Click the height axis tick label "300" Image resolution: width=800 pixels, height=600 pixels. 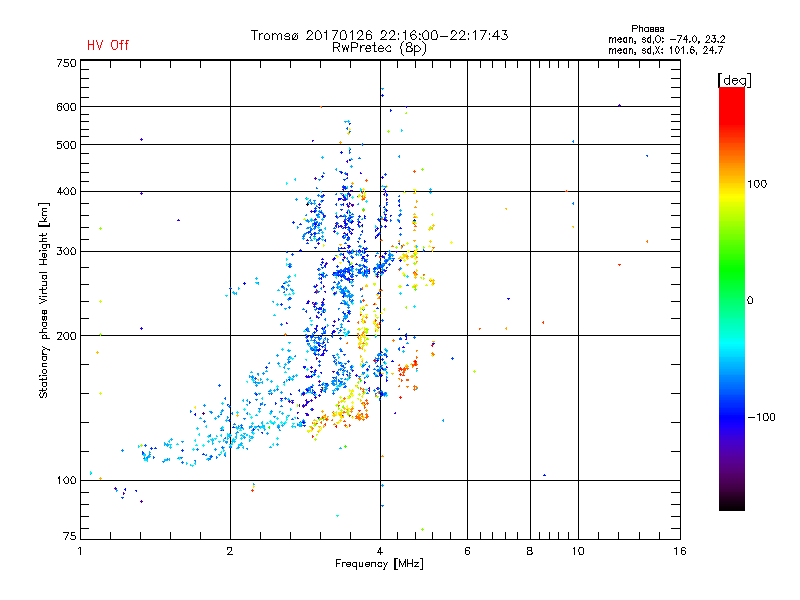coord(66,252)
